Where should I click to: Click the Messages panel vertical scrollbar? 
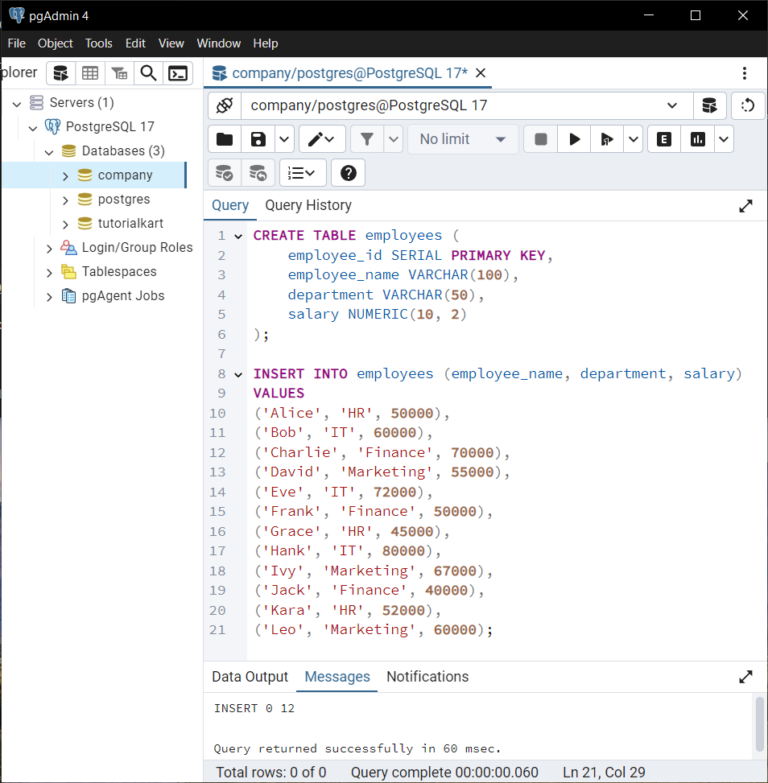(760, 724)
